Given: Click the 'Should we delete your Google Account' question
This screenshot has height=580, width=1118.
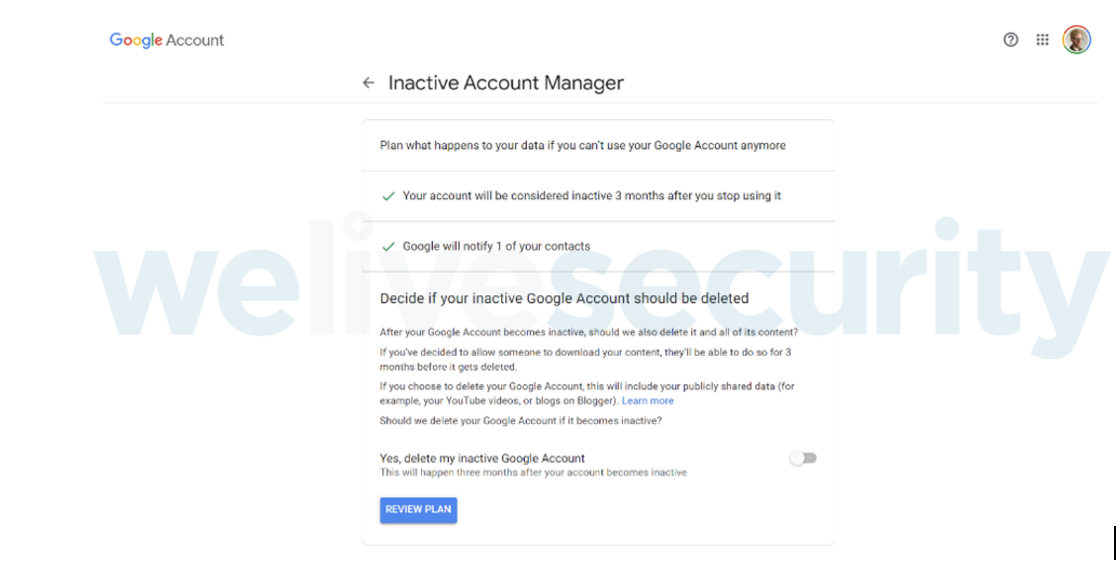Looking at the screenshot, I should [520, 420].
